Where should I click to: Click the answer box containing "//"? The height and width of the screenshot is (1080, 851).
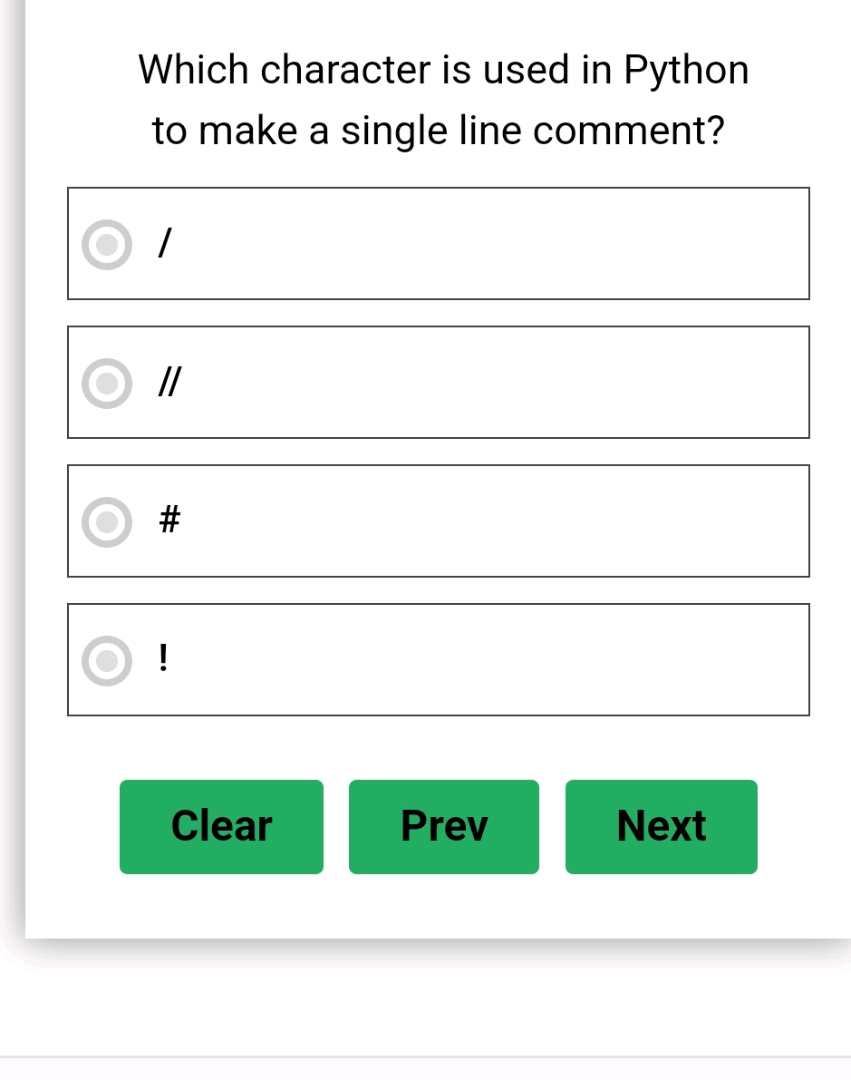coord(438,380)
